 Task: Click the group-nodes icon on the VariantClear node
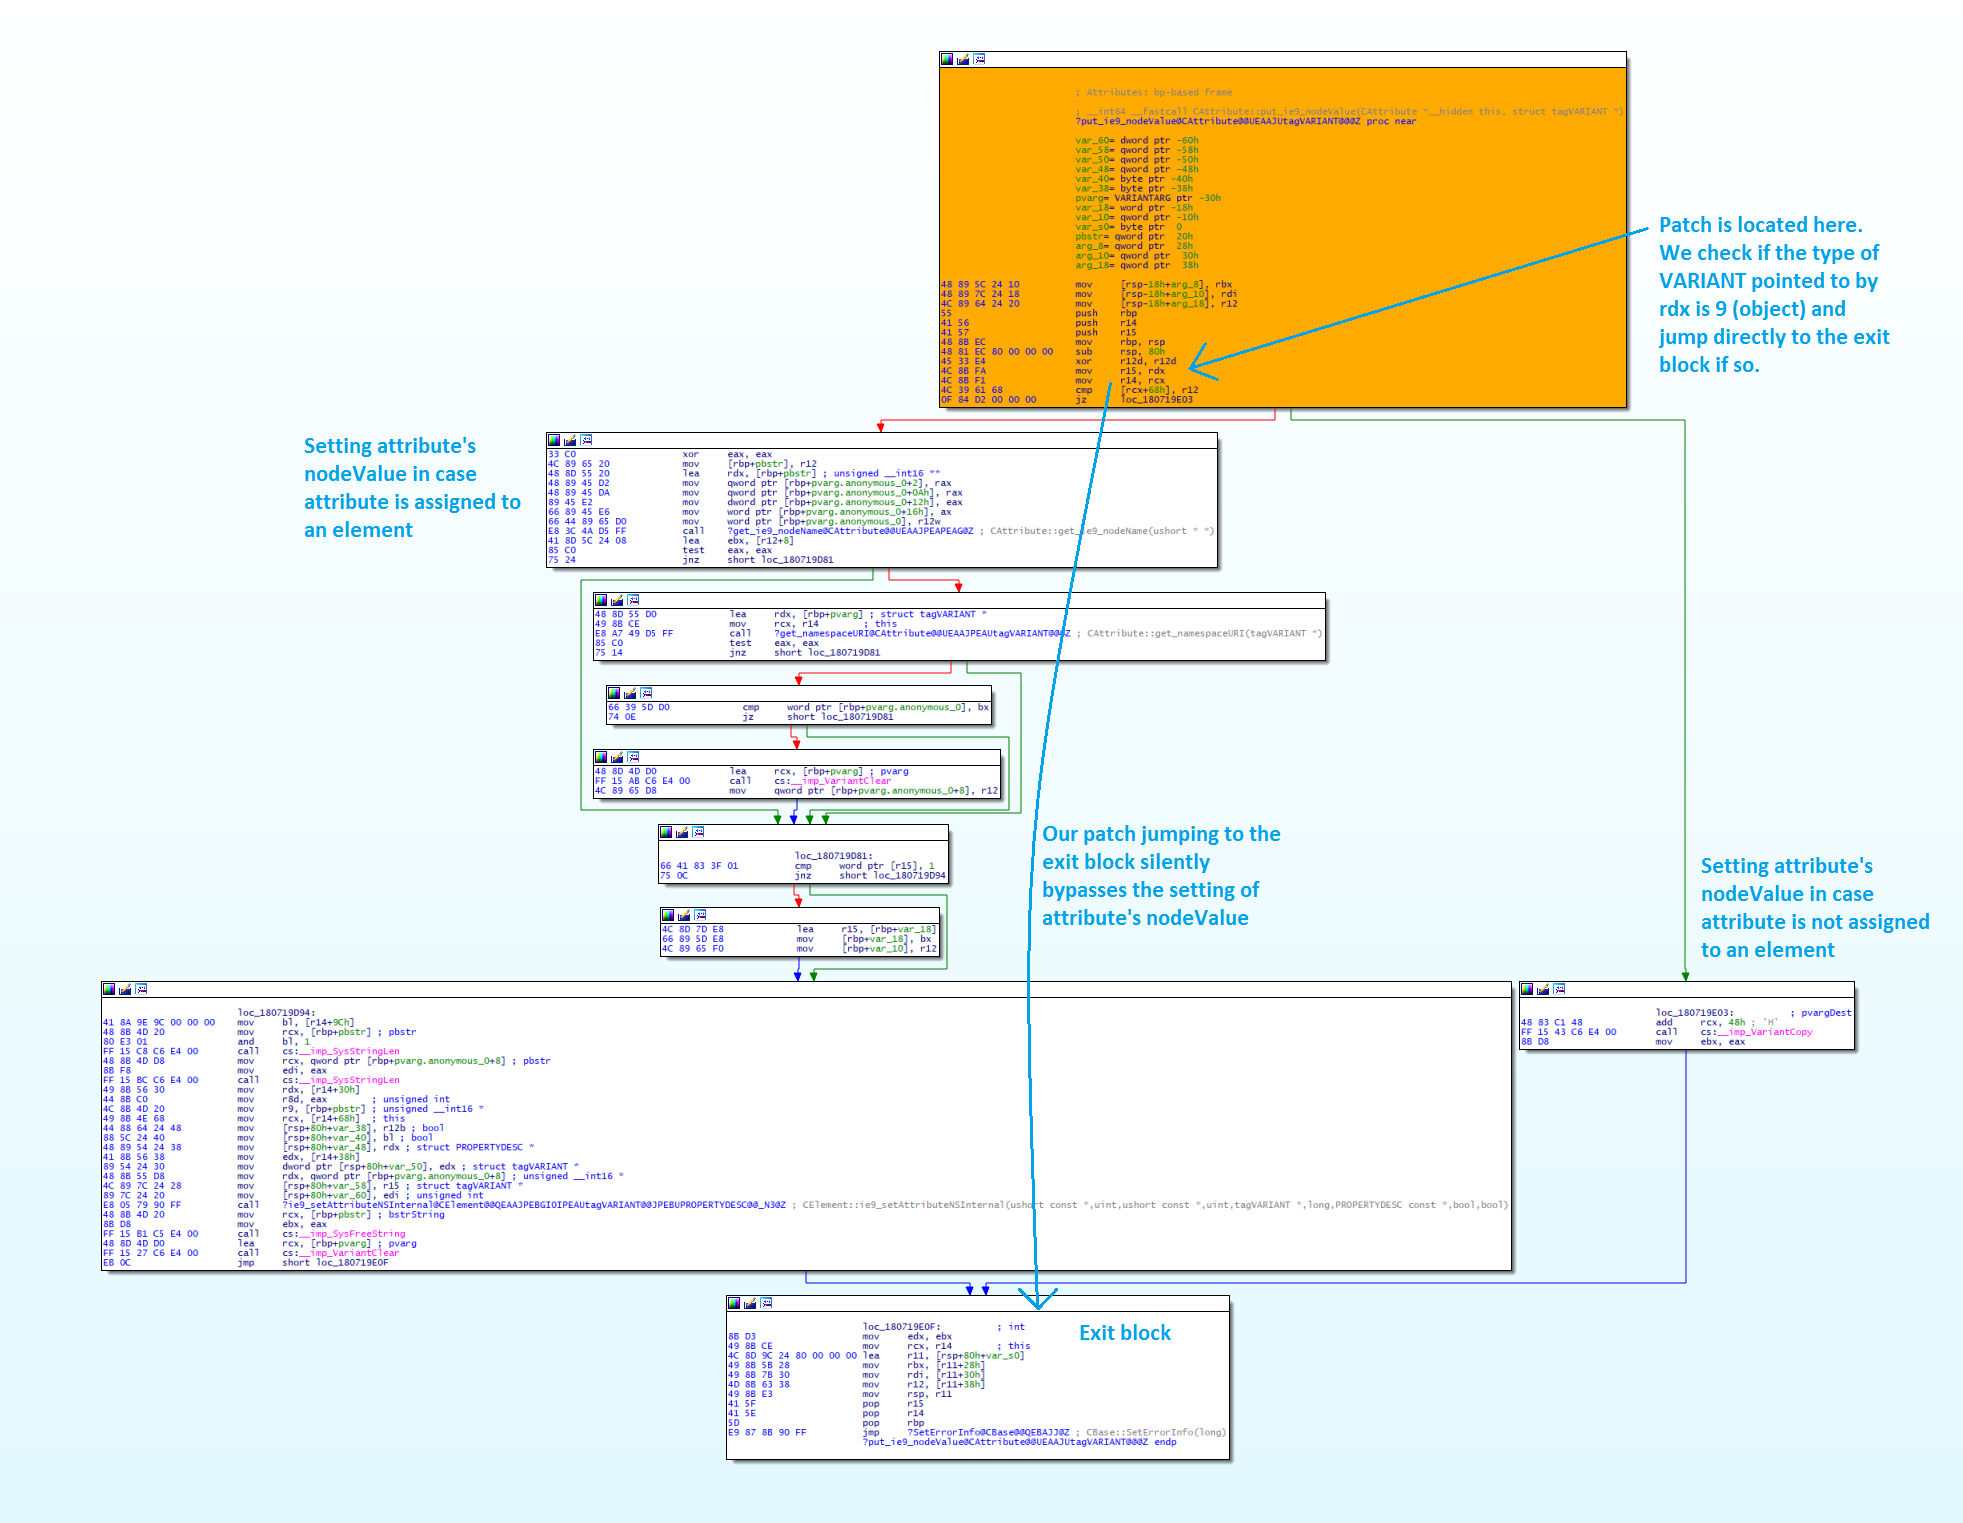click(x=633, y=757)
